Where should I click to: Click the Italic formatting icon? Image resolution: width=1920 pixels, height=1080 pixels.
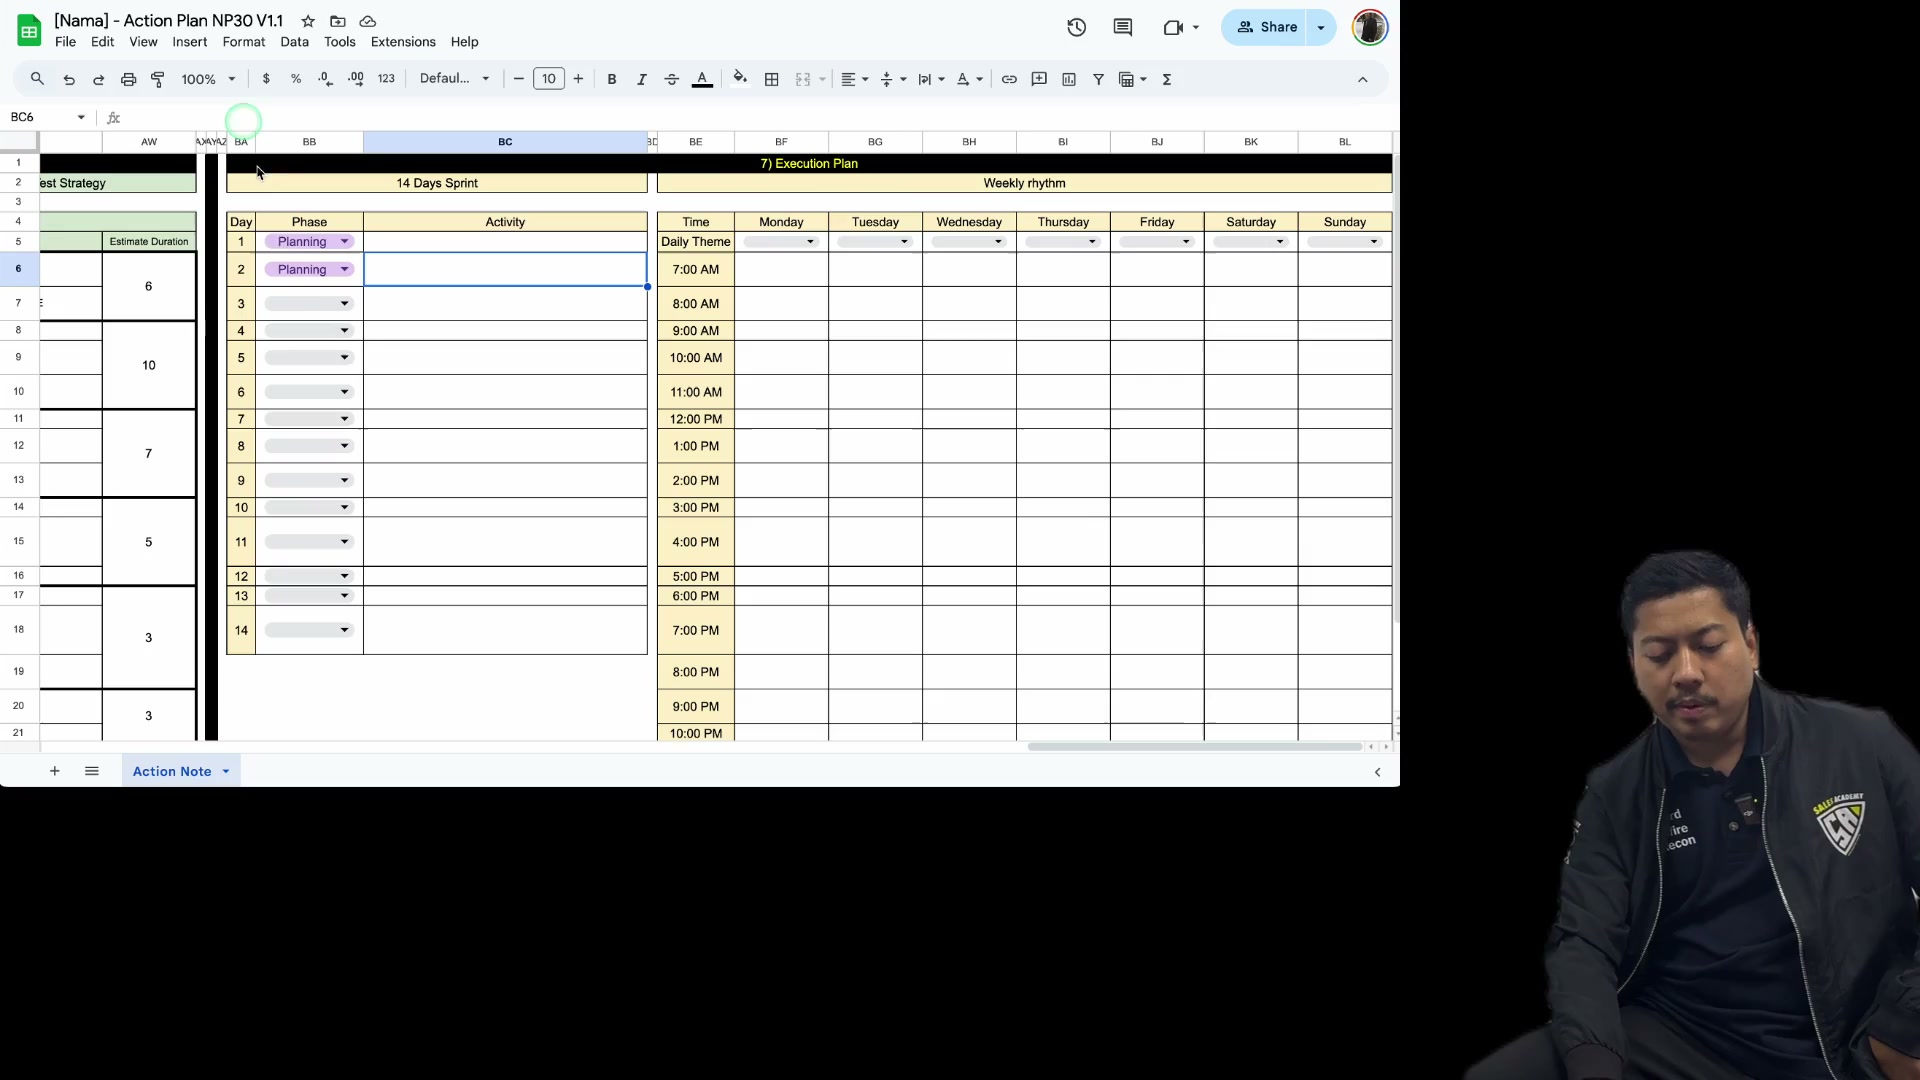tap(642, 79)
